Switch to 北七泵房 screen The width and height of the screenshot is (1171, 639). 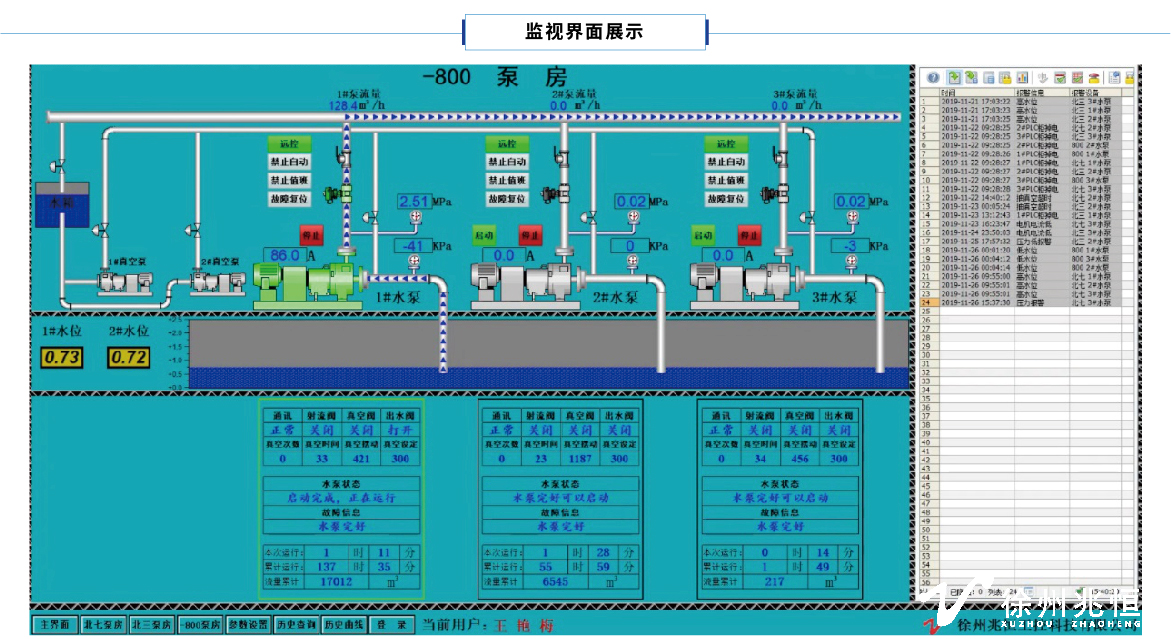pos(103,625)
